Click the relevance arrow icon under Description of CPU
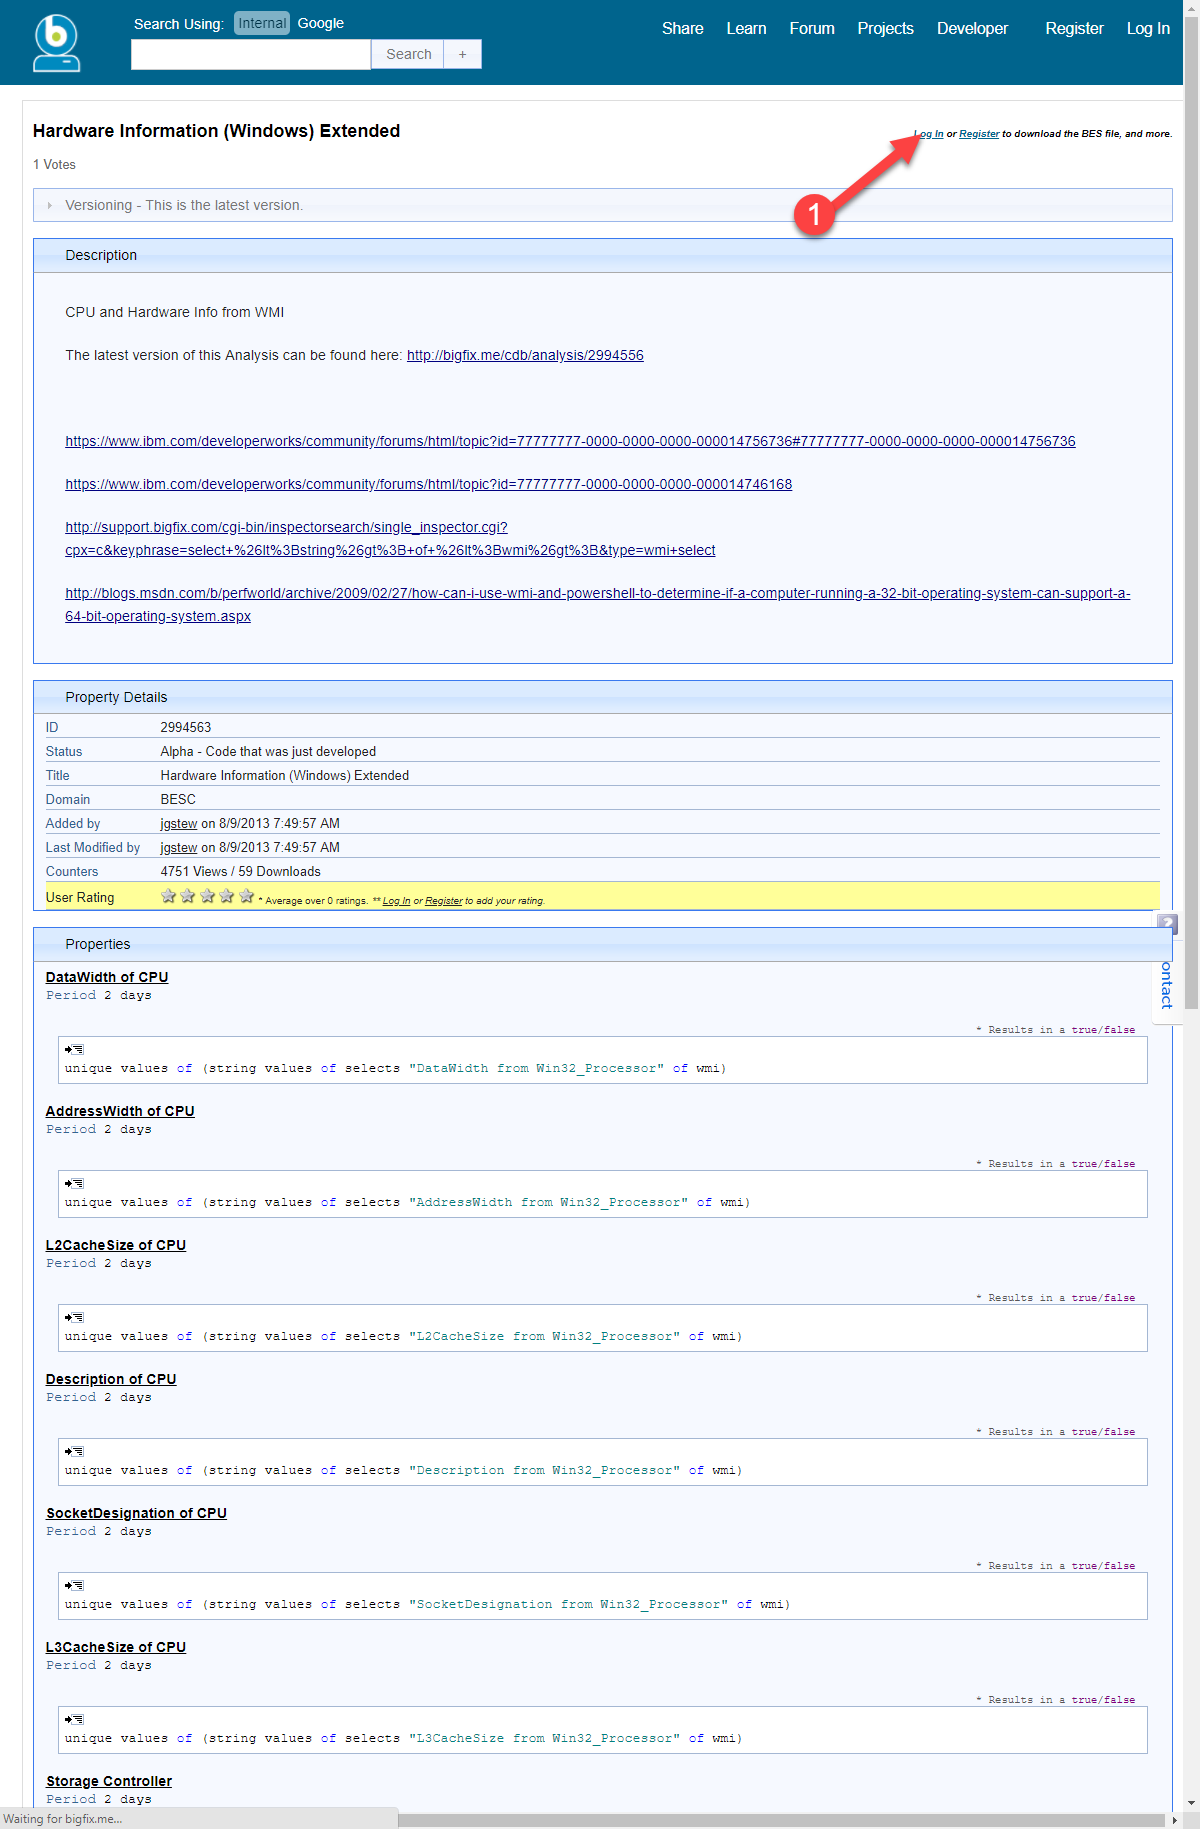The height and width of the screenshot is (1829, 1200). (74, 1451)
